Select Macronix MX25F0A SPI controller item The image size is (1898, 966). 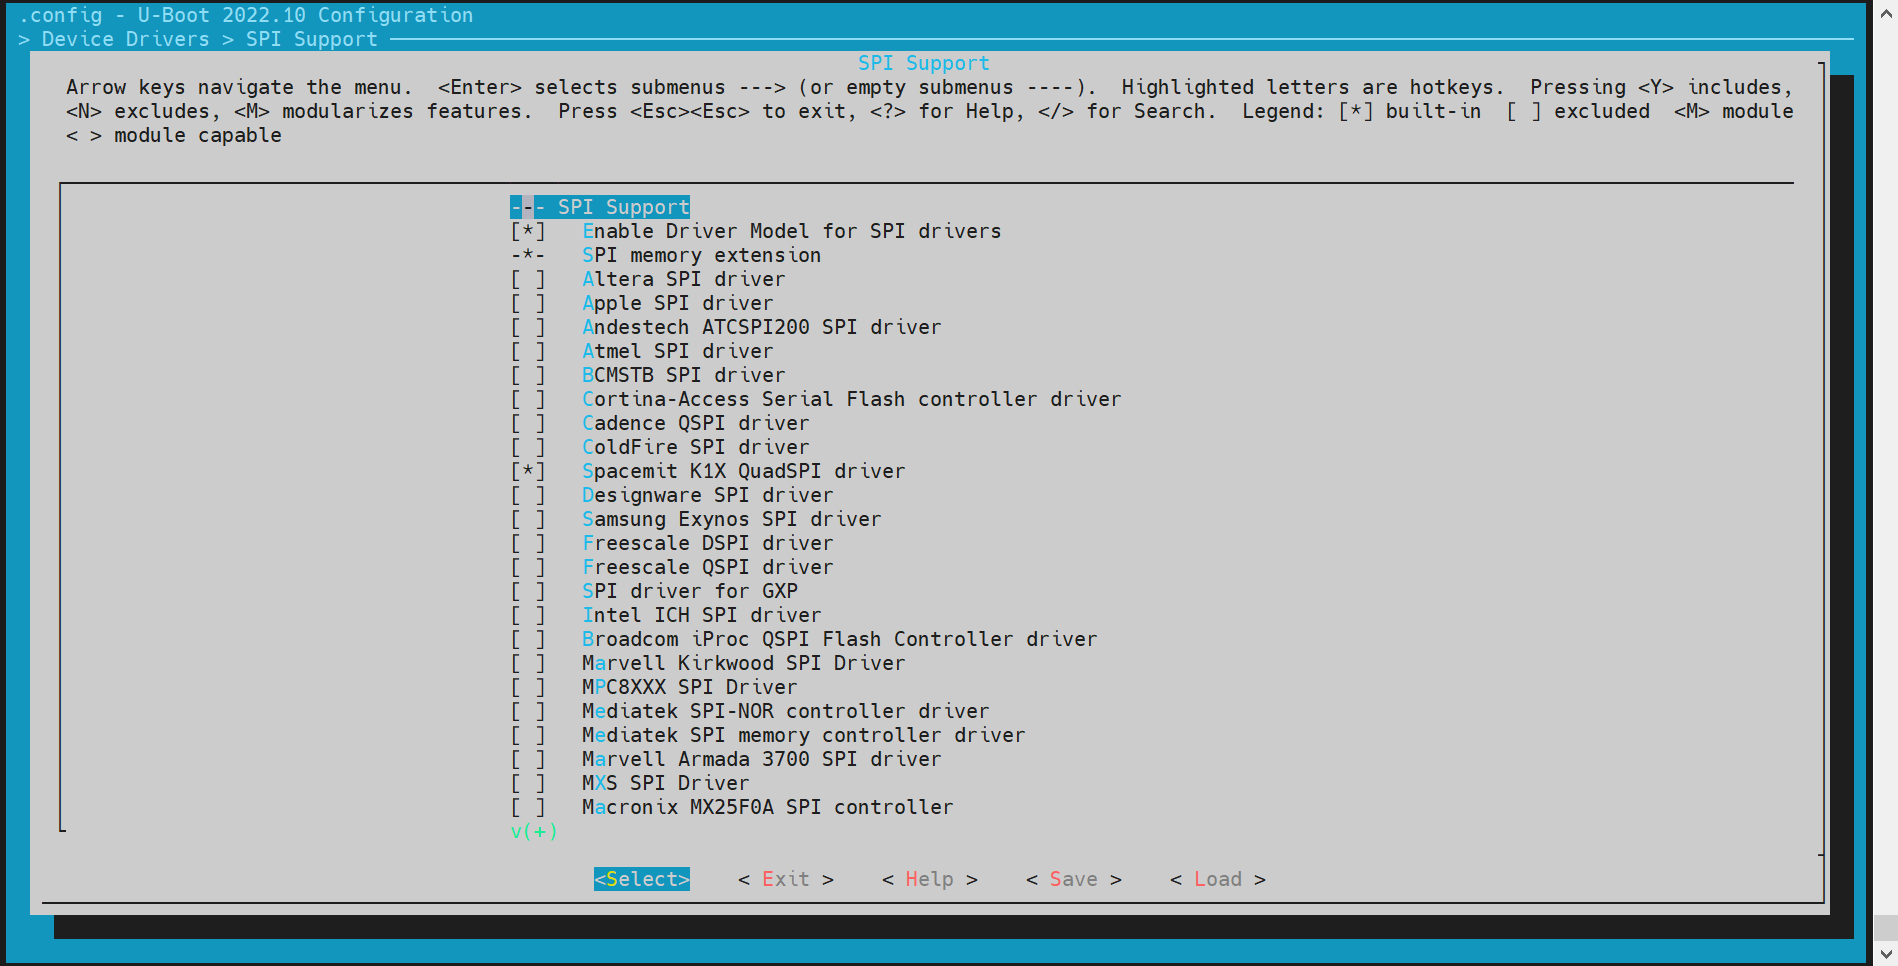[x=767, y=807]
